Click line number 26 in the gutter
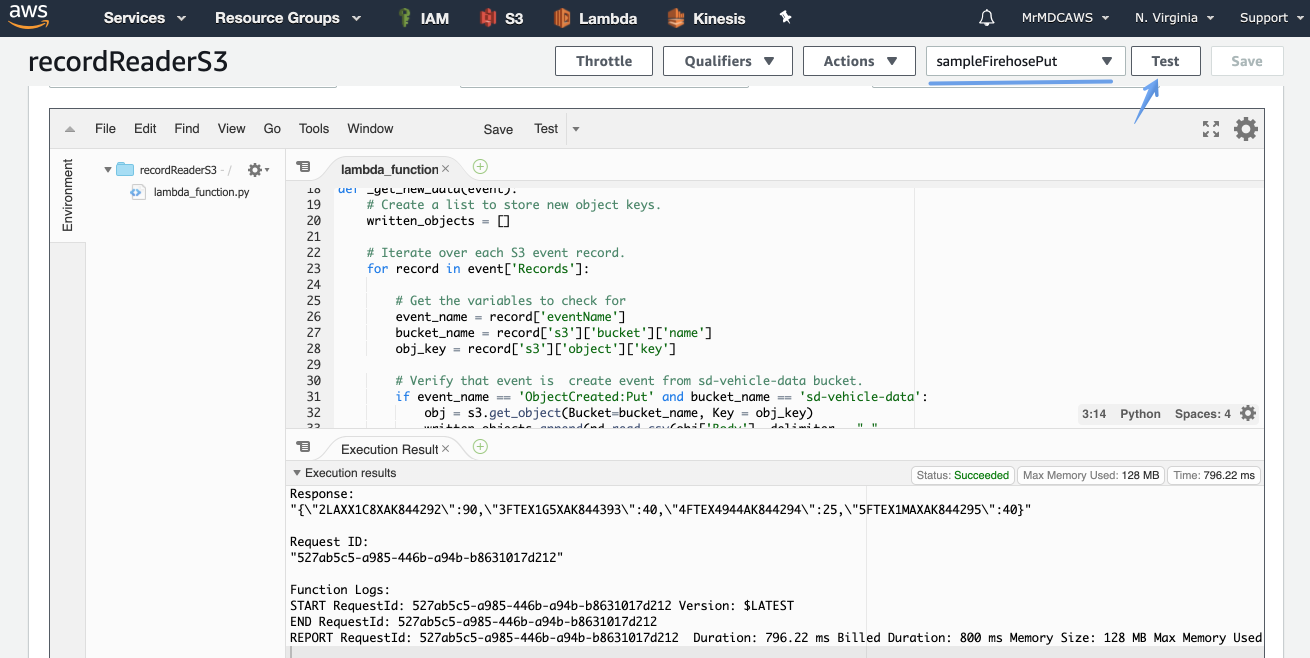This screenshot has width=1310, height=658. [313, 317]
